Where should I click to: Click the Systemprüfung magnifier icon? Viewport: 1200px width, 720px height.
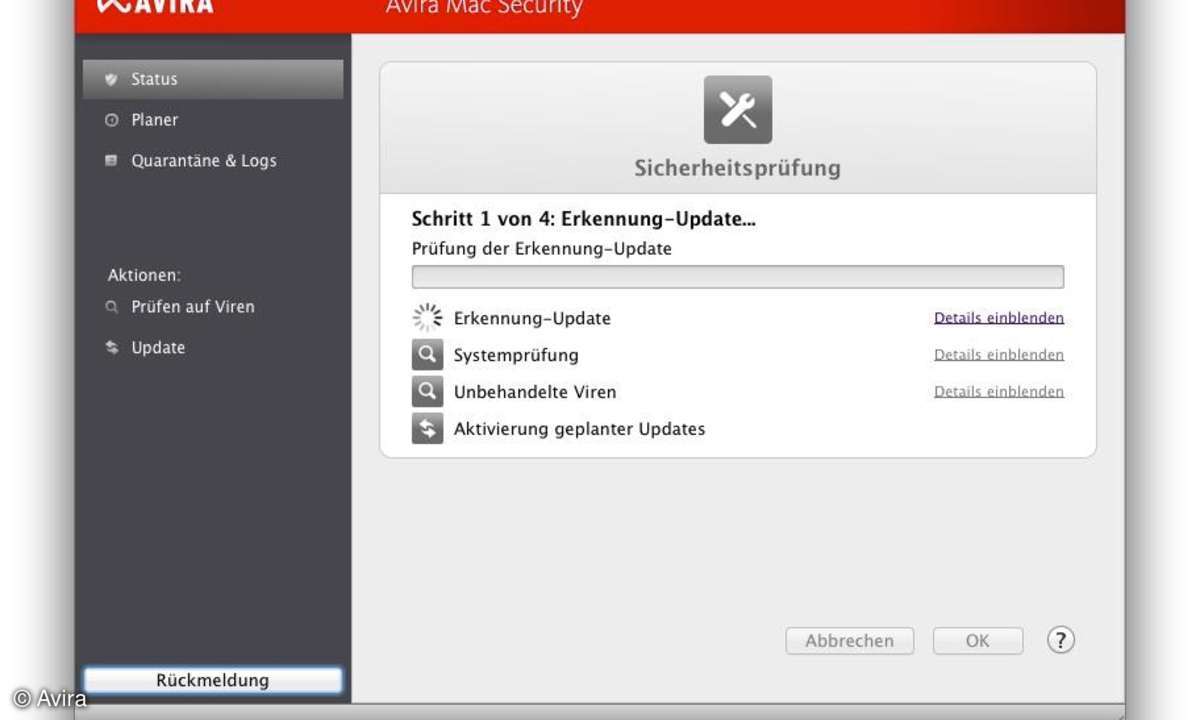427,355
